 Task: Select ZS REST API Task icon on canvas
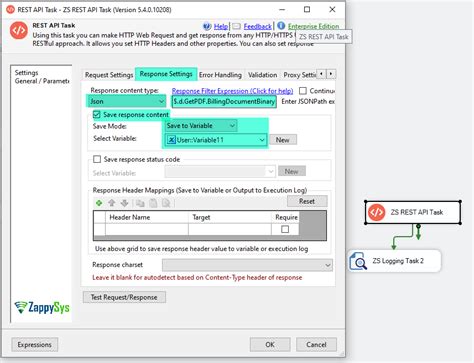[x=377, y=212]
